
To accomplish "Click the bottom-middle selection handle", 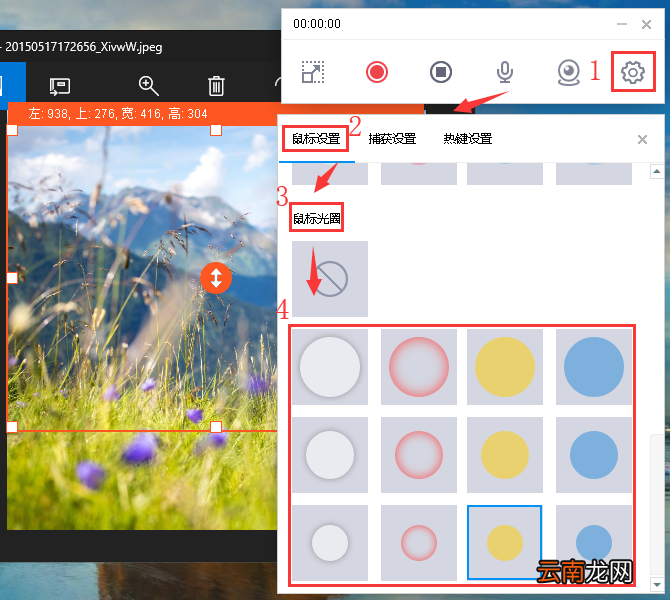I will click(x=216, y=426).
